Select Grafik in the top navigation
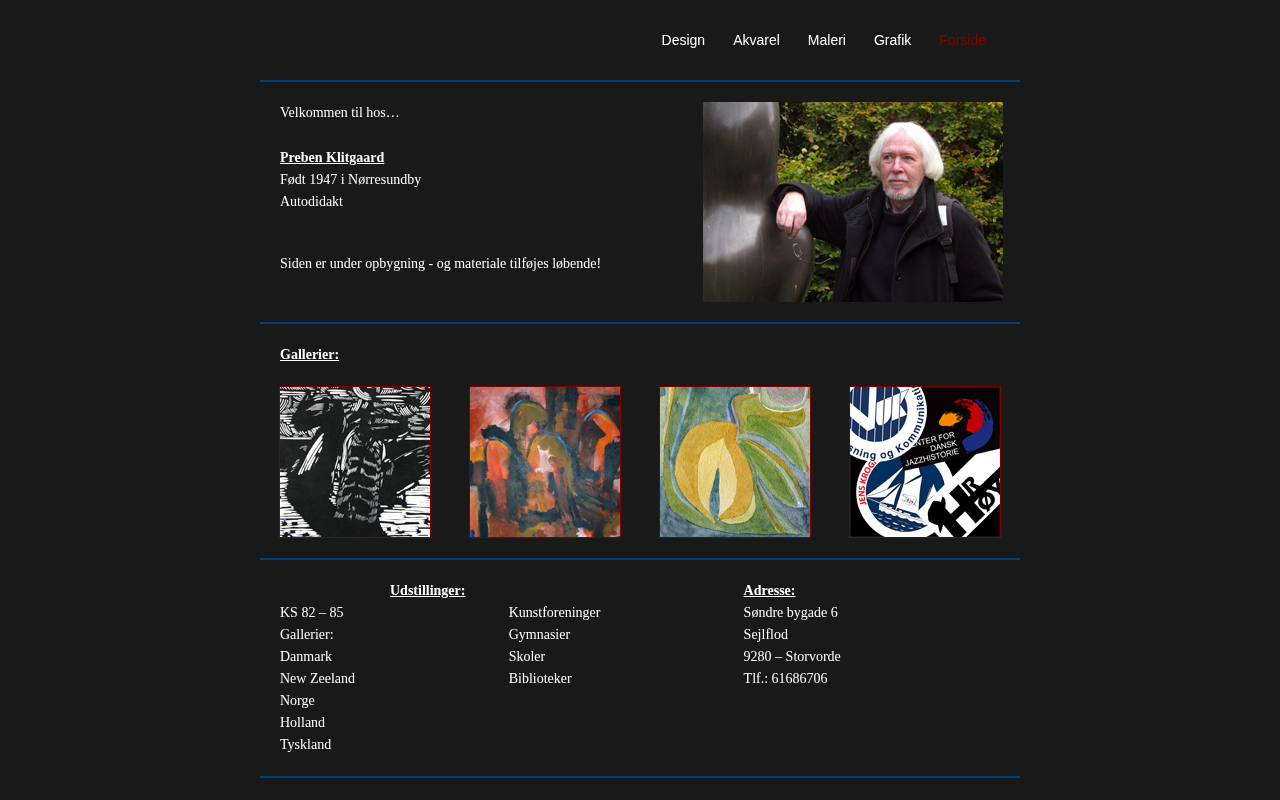Viewport: 1280px width, 800px height. (x=892, y=40)
